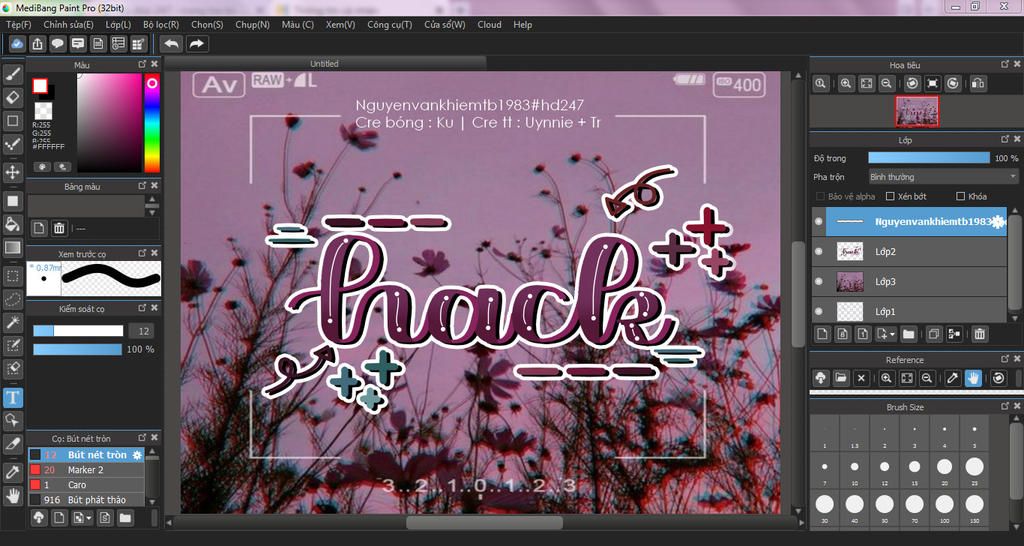Screen dimensions: 1024x546
Task: Open the Tệp(F) menu
Action: point(18,25)
